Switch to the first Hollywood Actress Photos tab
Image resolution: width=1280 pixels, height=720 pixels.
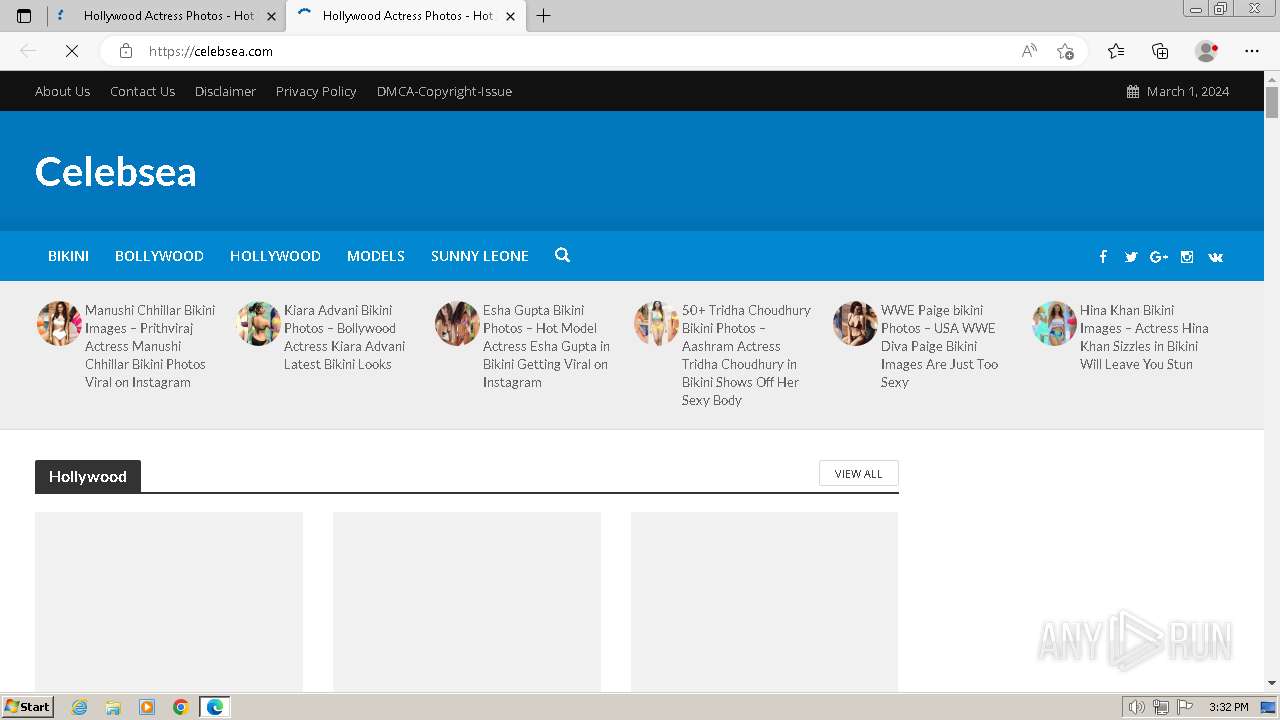pyautogui.click(x=168, y=16)
